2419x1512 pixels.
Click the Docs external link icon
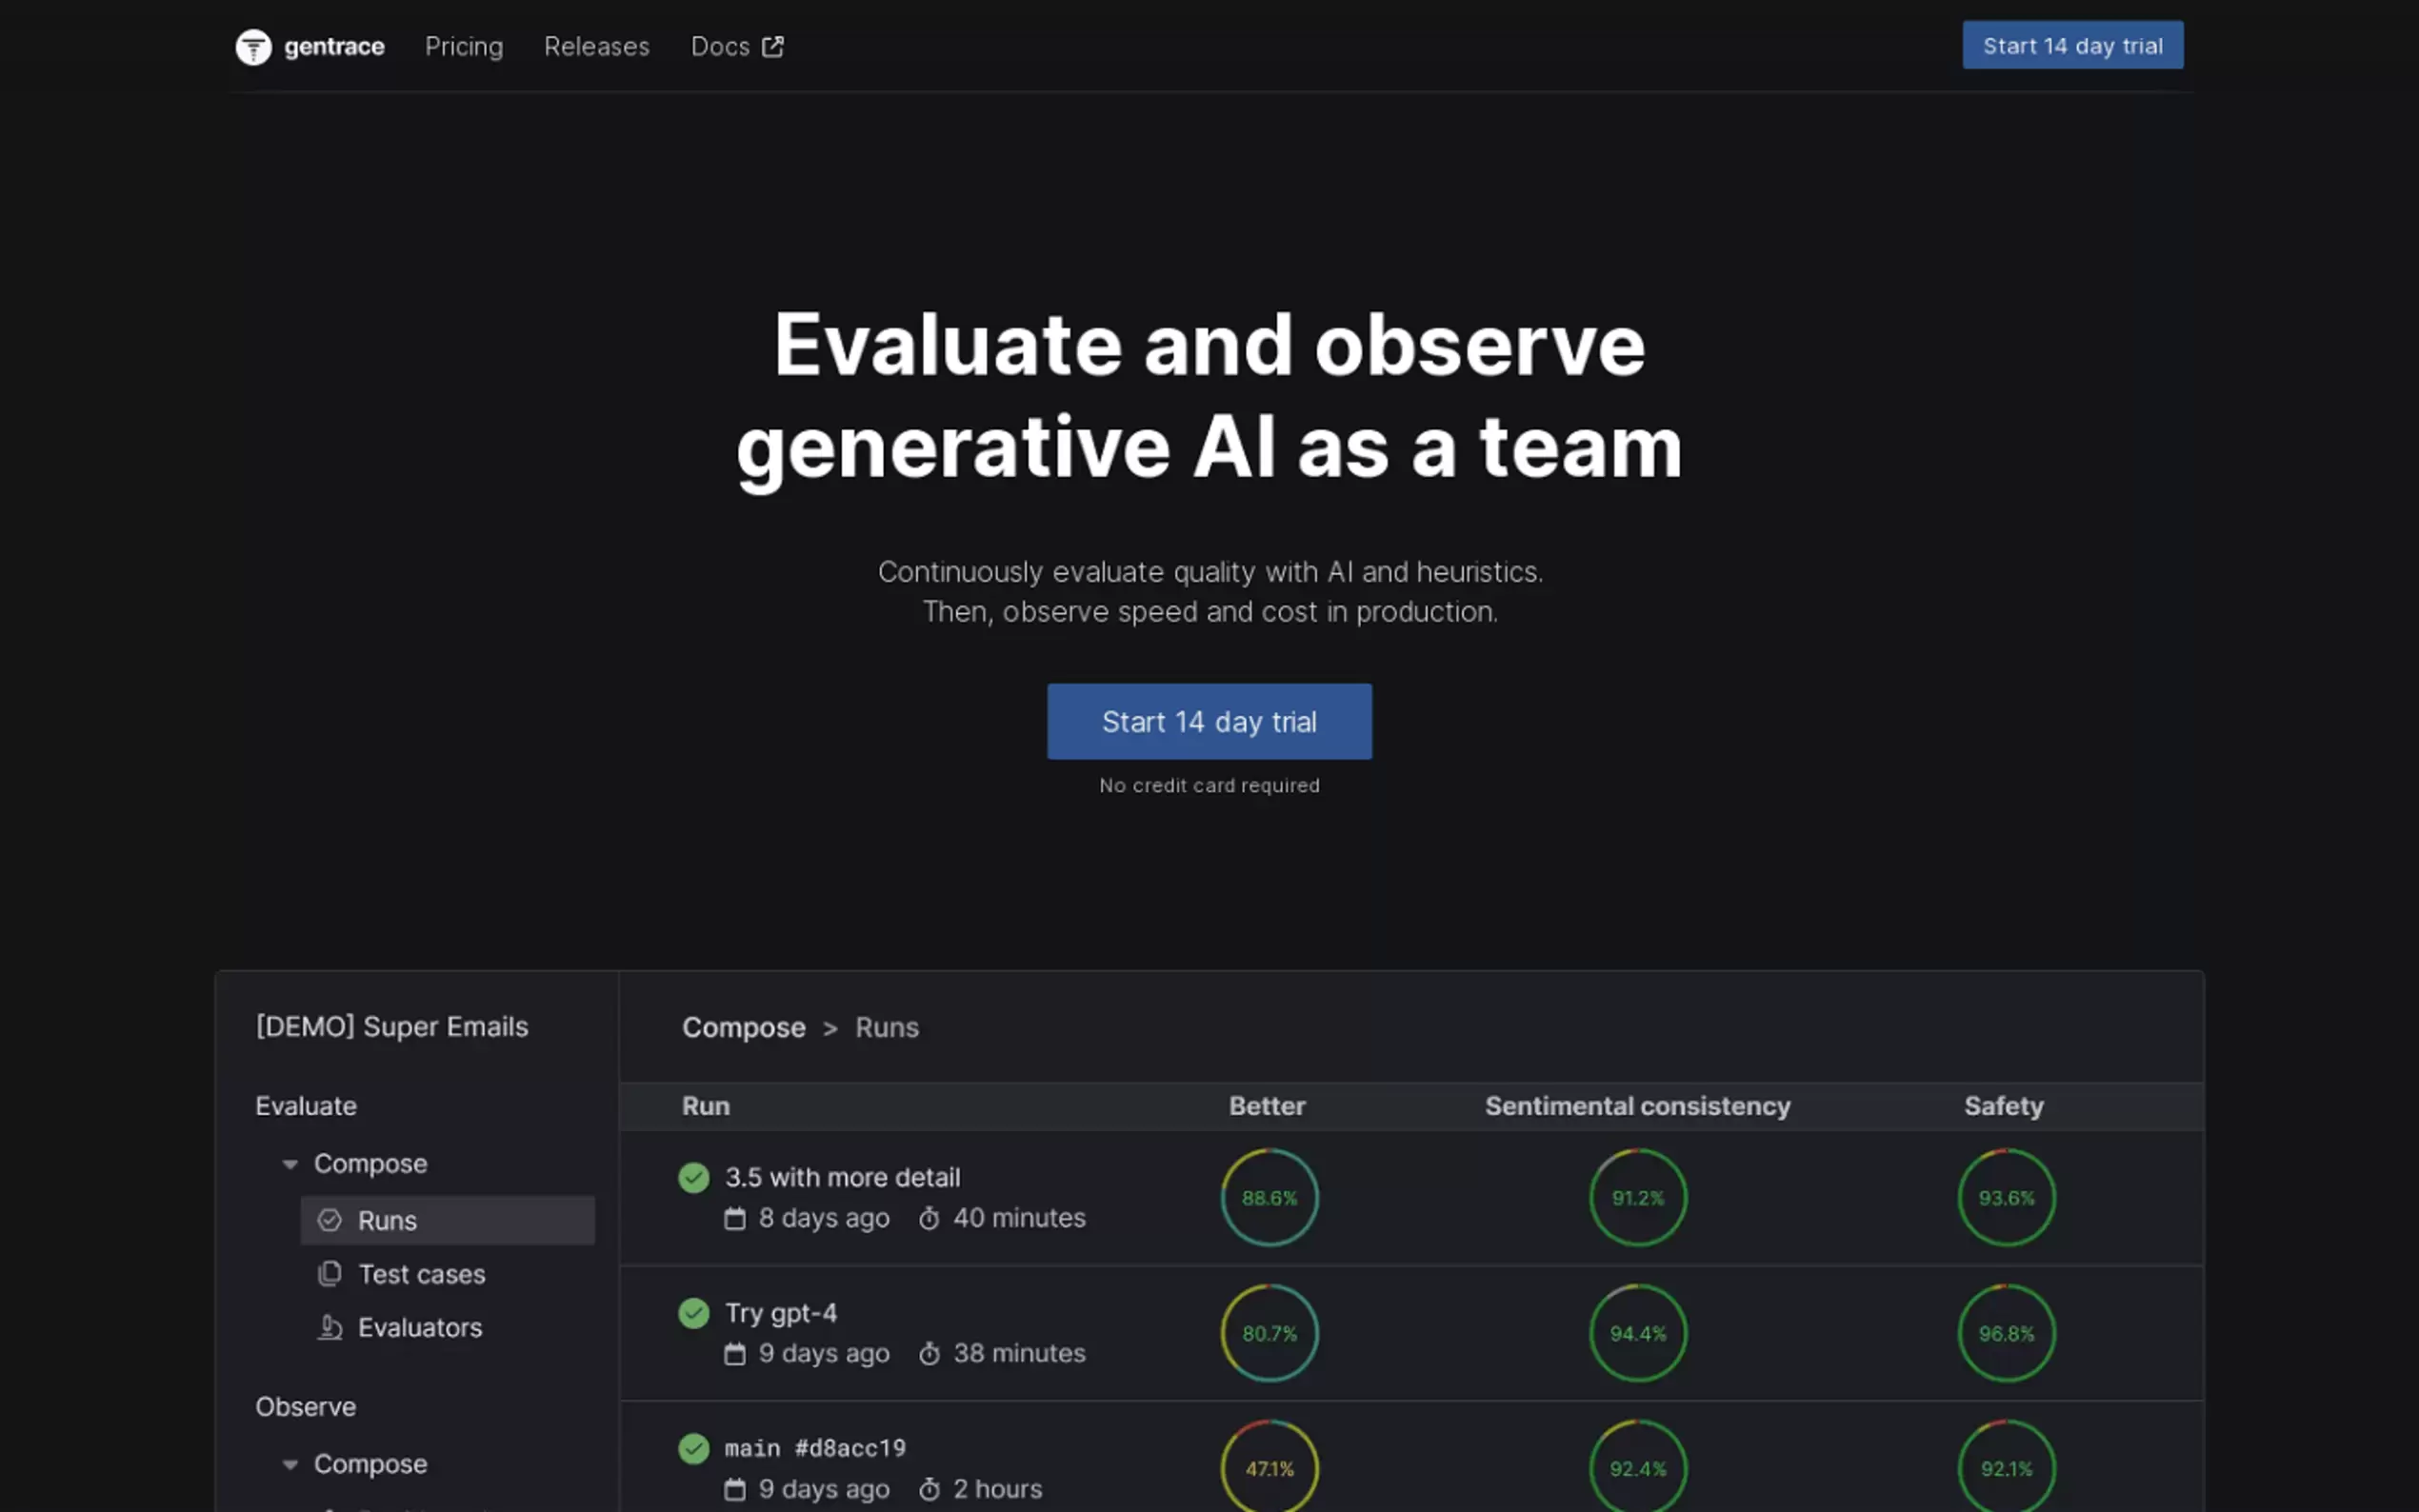(773, 47)
